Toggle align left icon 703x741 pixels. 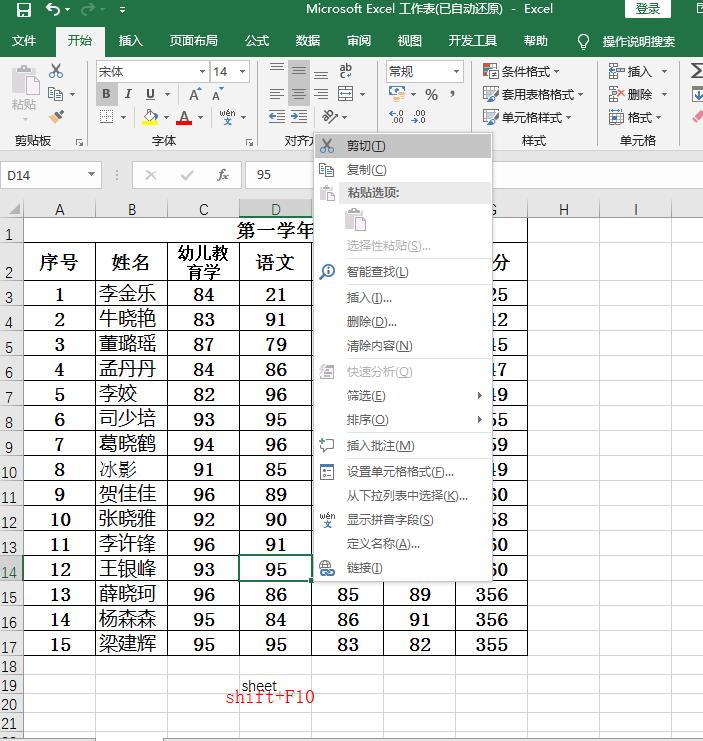click(277, 94)
